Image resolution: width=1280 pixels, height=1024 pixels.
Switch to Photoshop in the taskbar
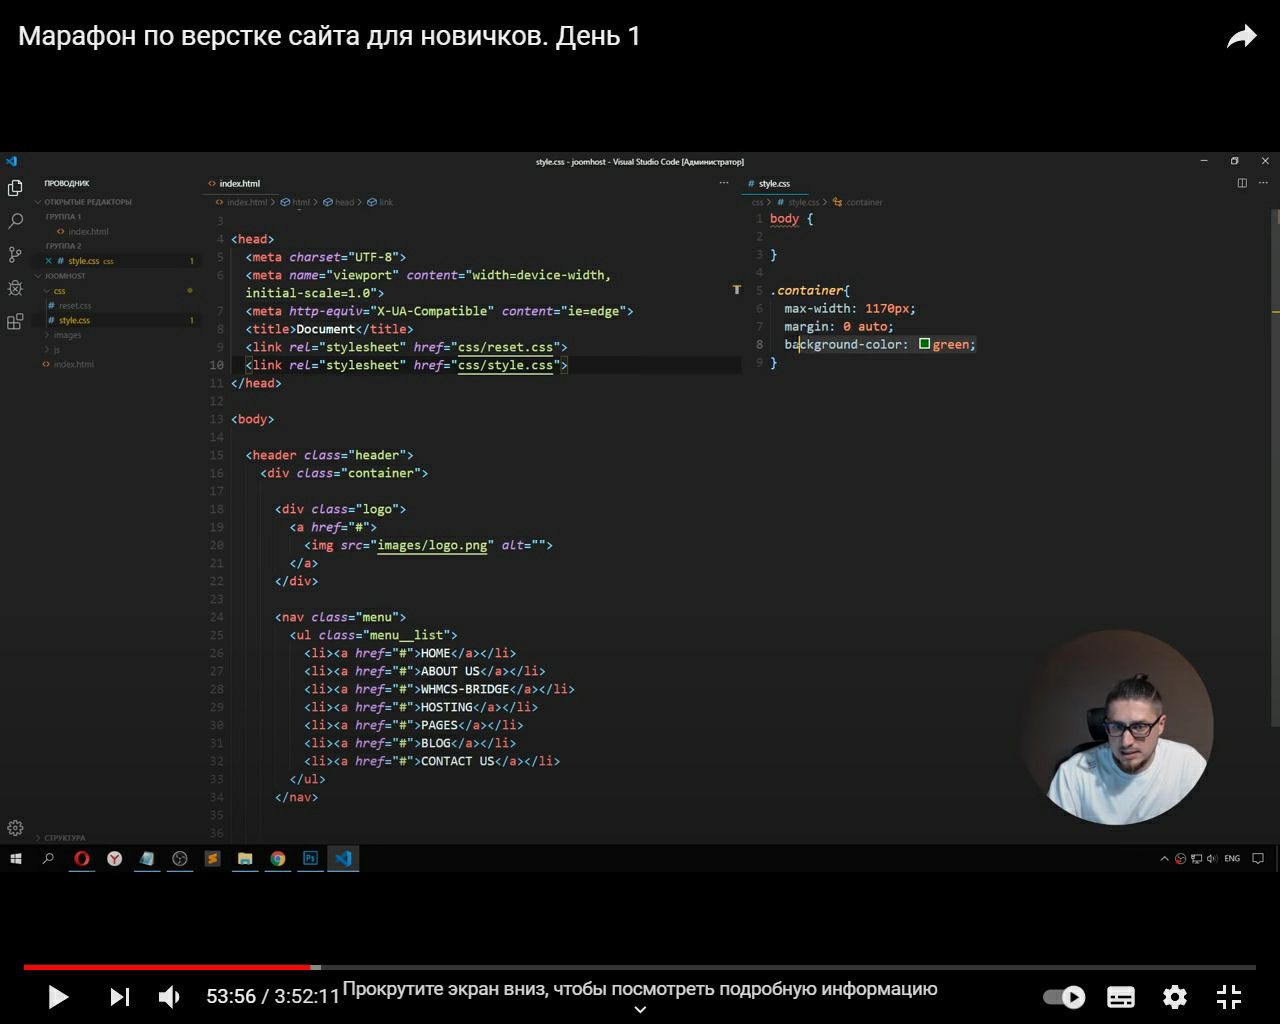tap(310, 858)
